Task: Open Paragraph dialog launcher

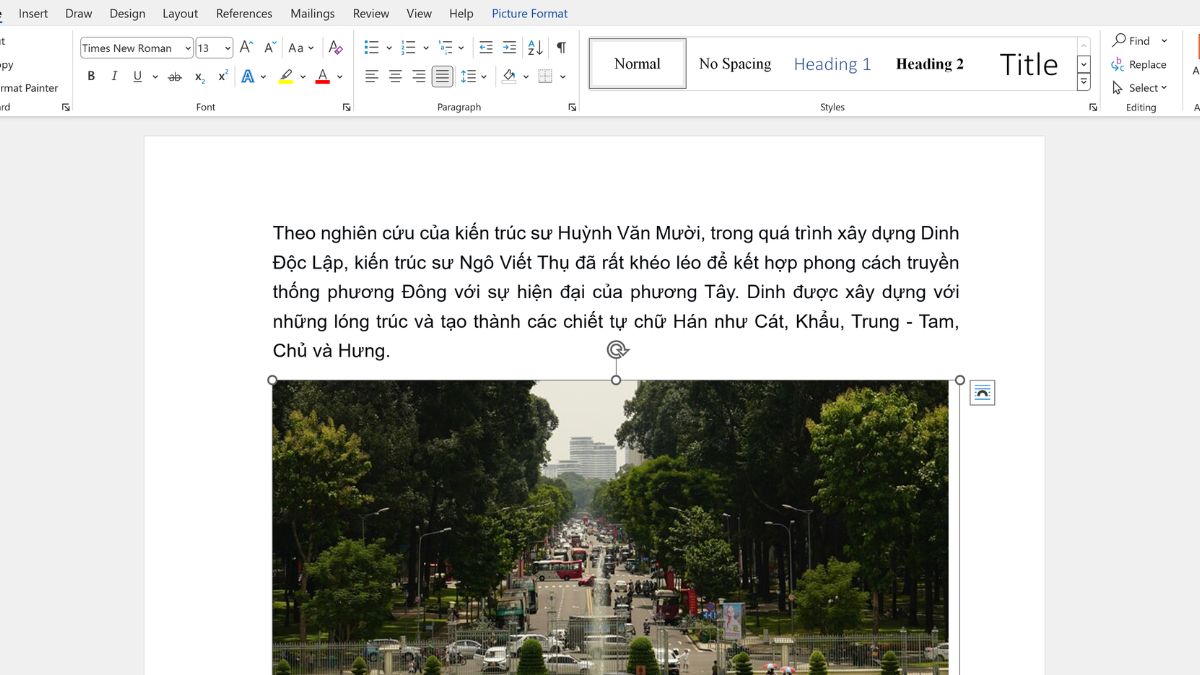Action: click(572, 107)
